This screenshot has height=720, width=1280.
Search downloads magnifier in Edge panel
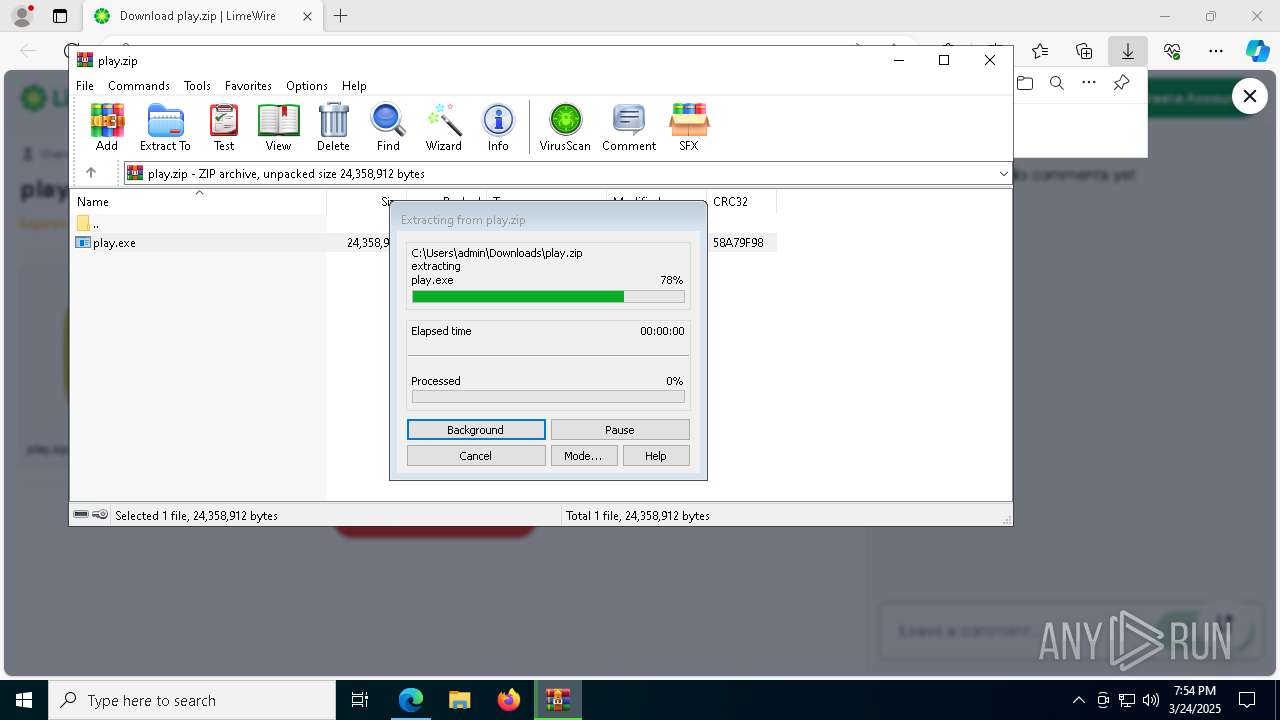pos(1057,83)
